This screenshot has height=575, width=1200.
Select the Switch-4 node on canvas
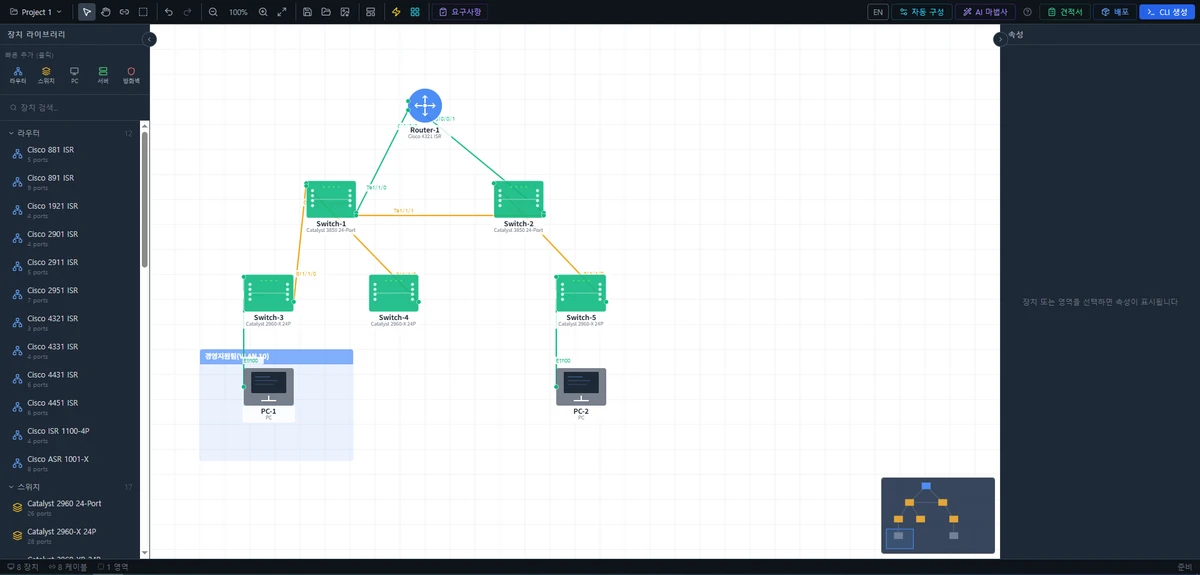click(x=393, y=293)
